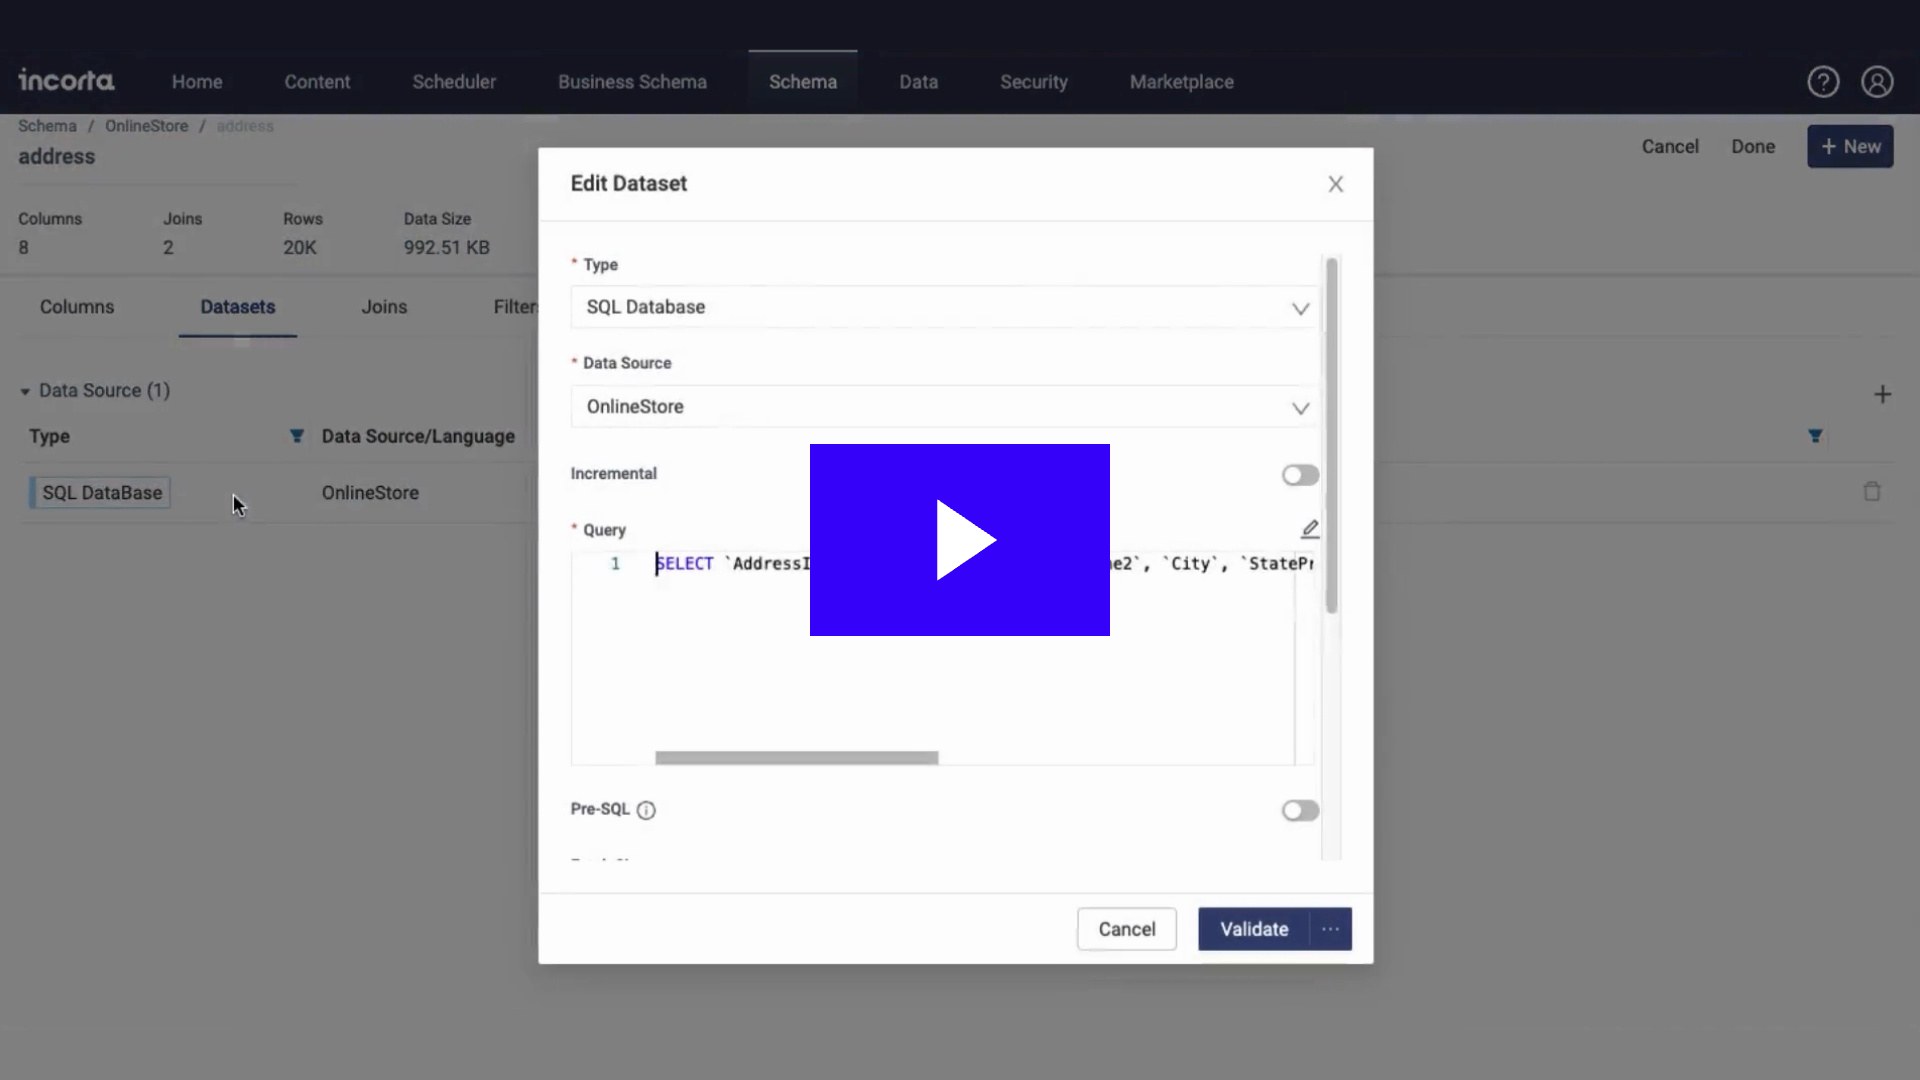This screenshot has height=1080, width=1920.
Task: Switch to the Joins tab
Action: pyautogui.click(x=384, y=307)
